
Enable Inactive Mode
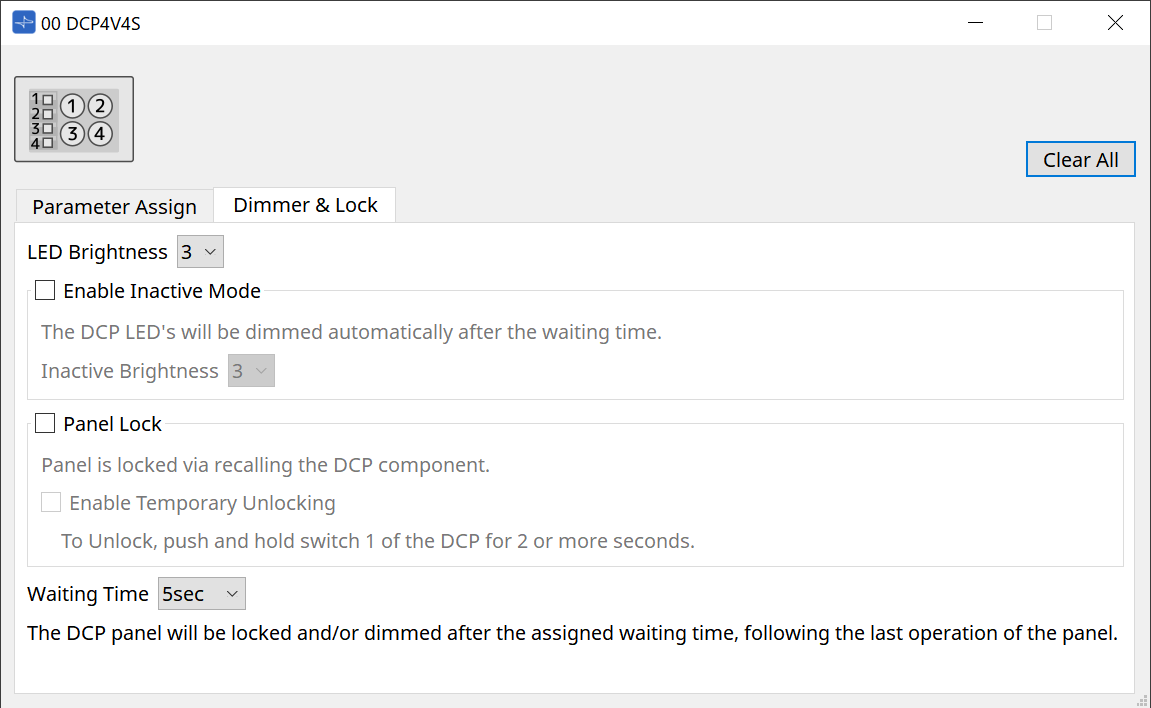click(44, 289)
